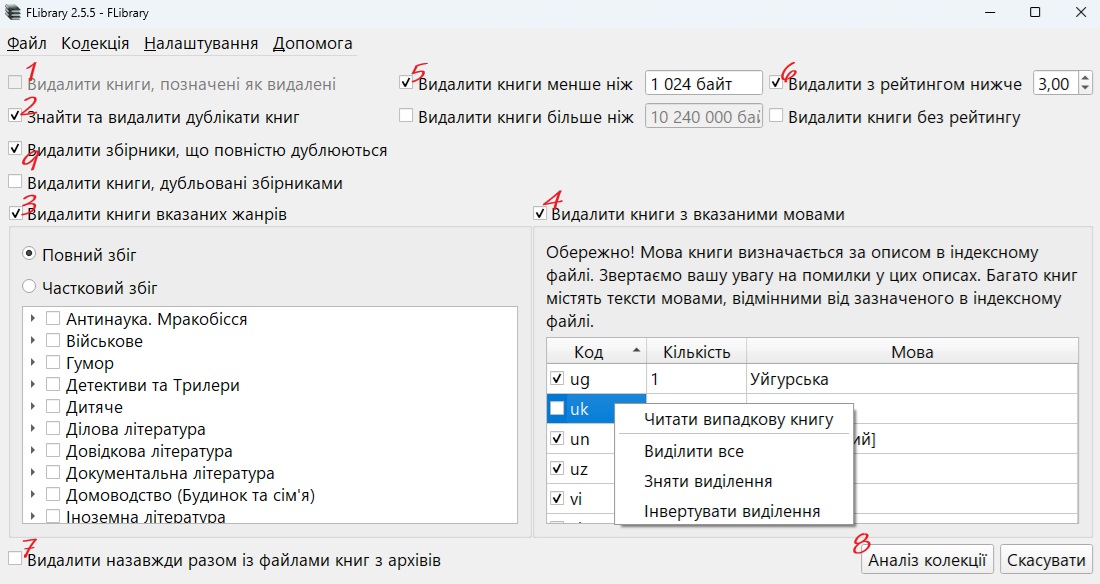Sort languages by the 'Мова' column header

[912, 351]
